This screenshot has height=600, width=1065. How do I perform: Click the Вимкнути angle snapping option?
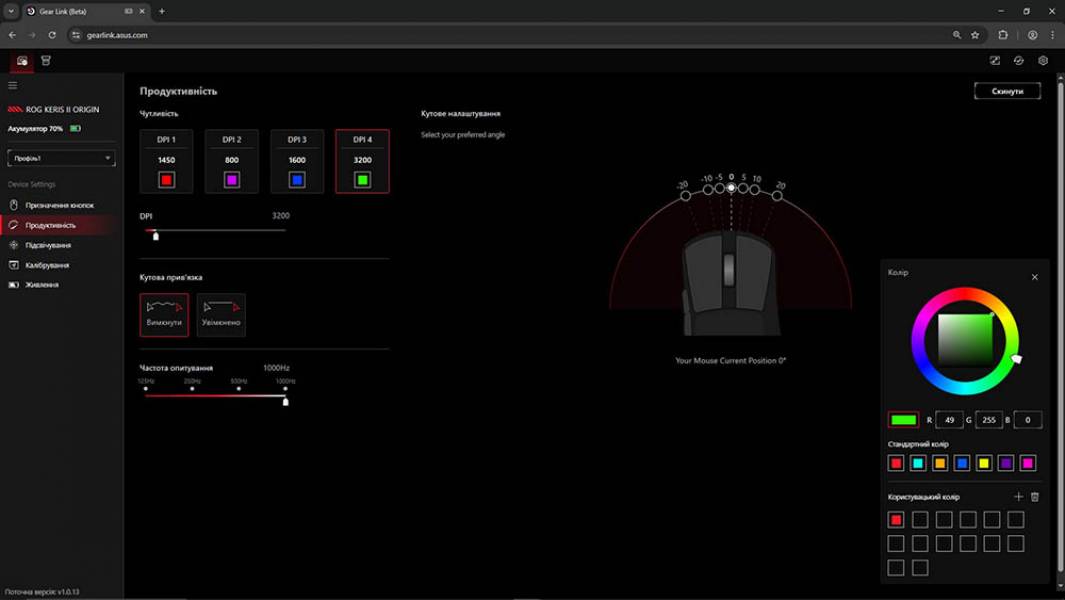164,315
